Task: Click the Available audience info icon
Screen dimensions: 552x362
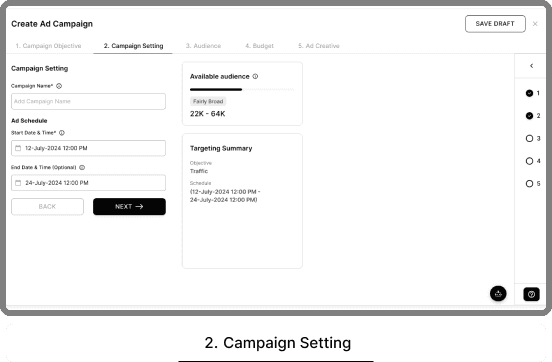Action: click(x=255, y=76)
